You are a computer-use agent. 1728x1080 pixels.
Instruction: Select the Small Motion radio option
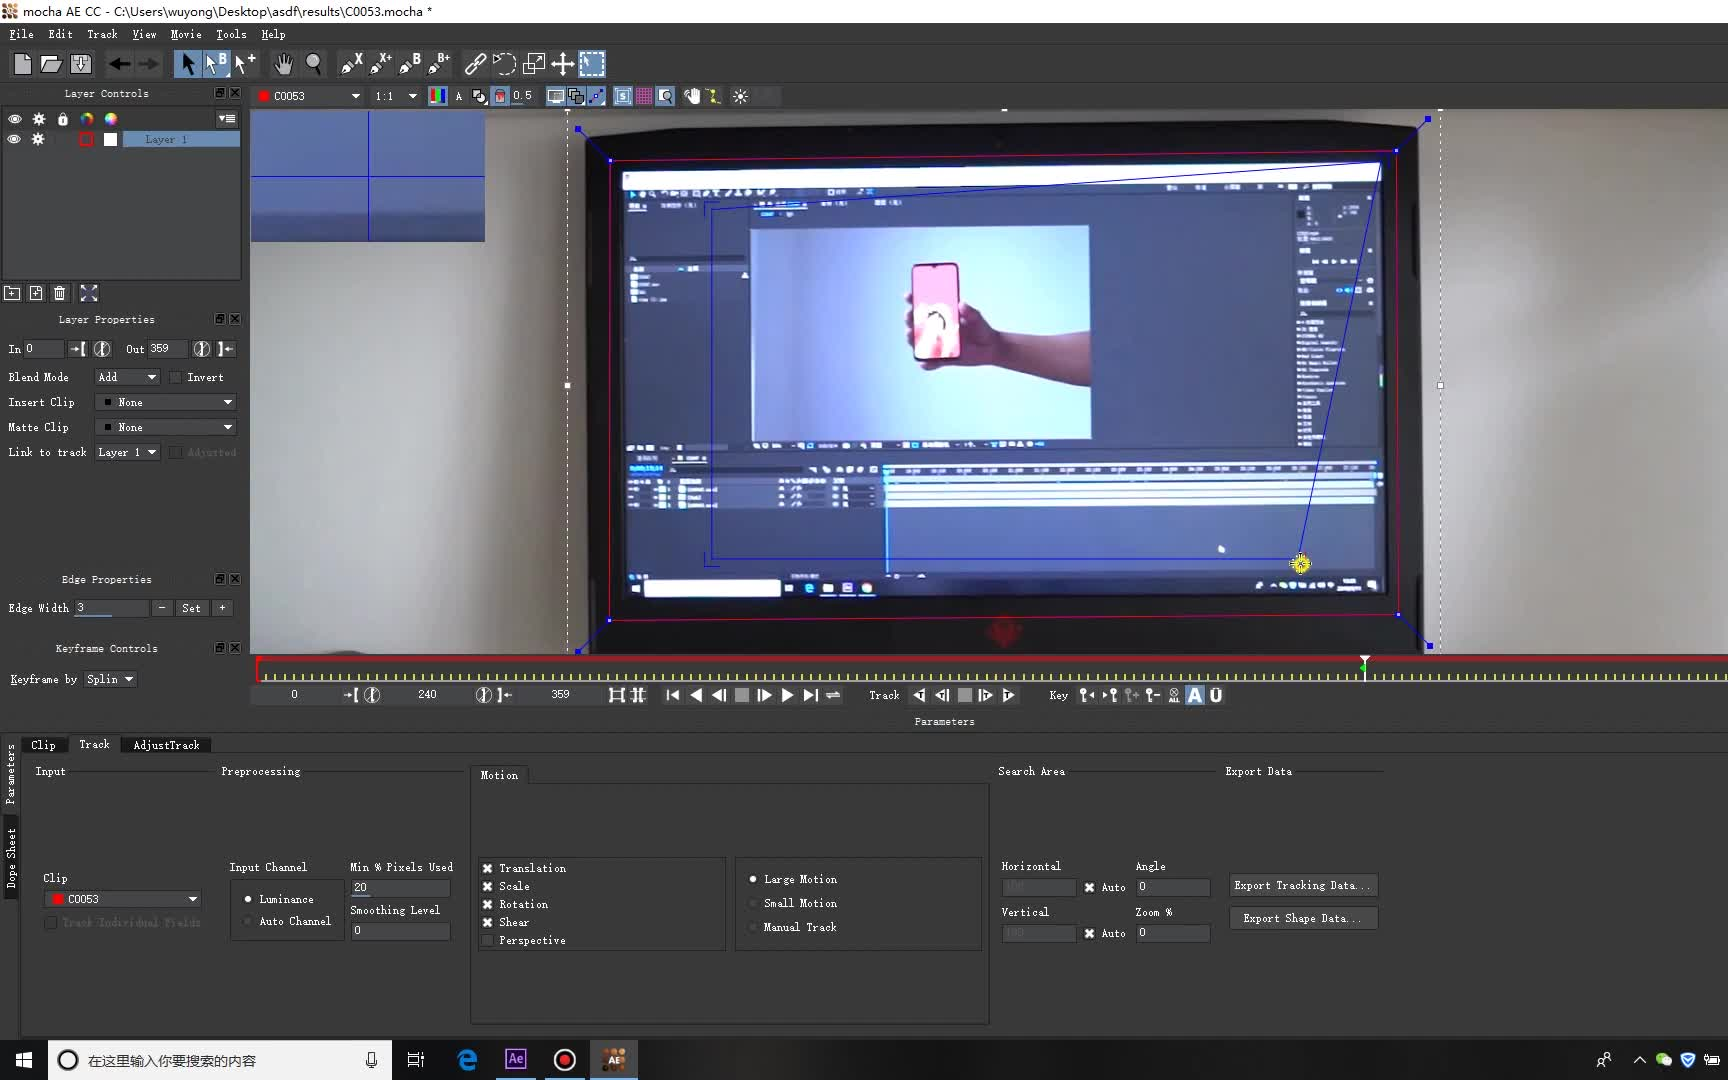[753, 903]
